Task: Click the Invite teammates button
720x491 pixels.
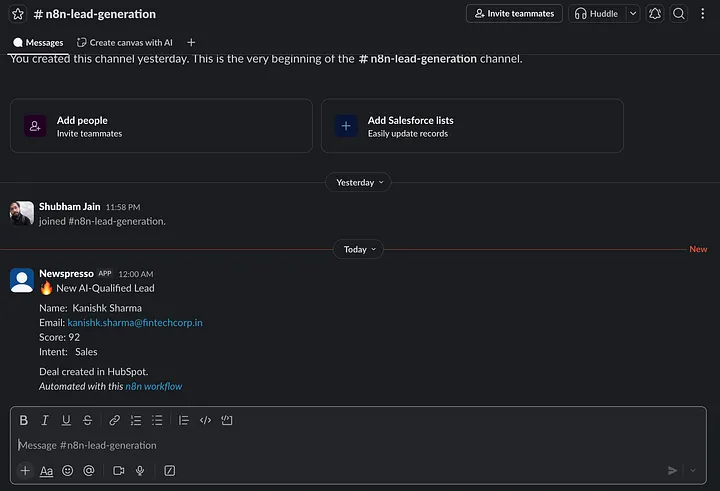Action: [x=514, y=14]
